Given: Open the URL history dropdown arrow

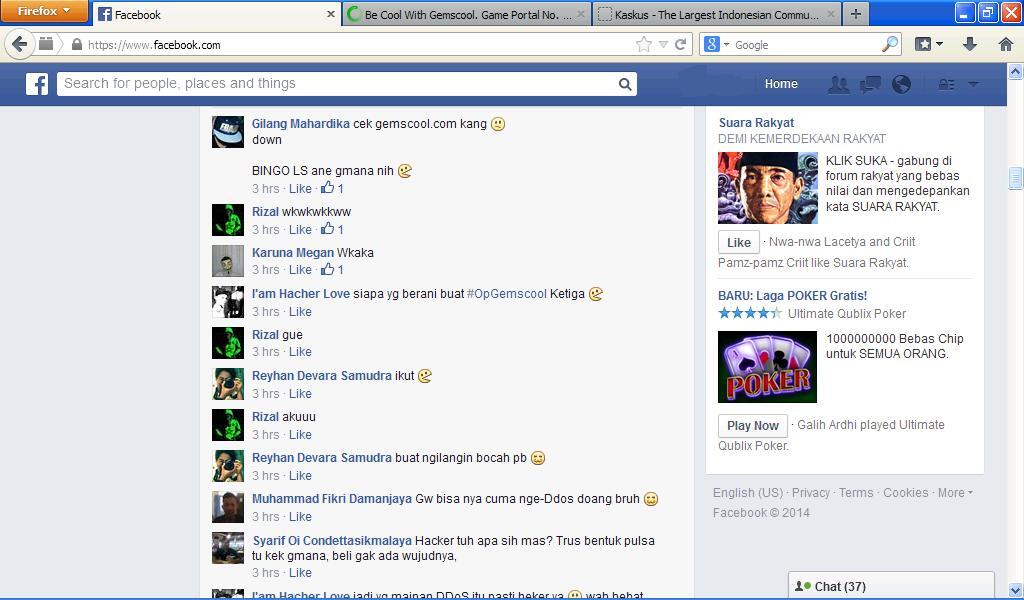Looking at the screenshot, I should (x=664, y=44).
